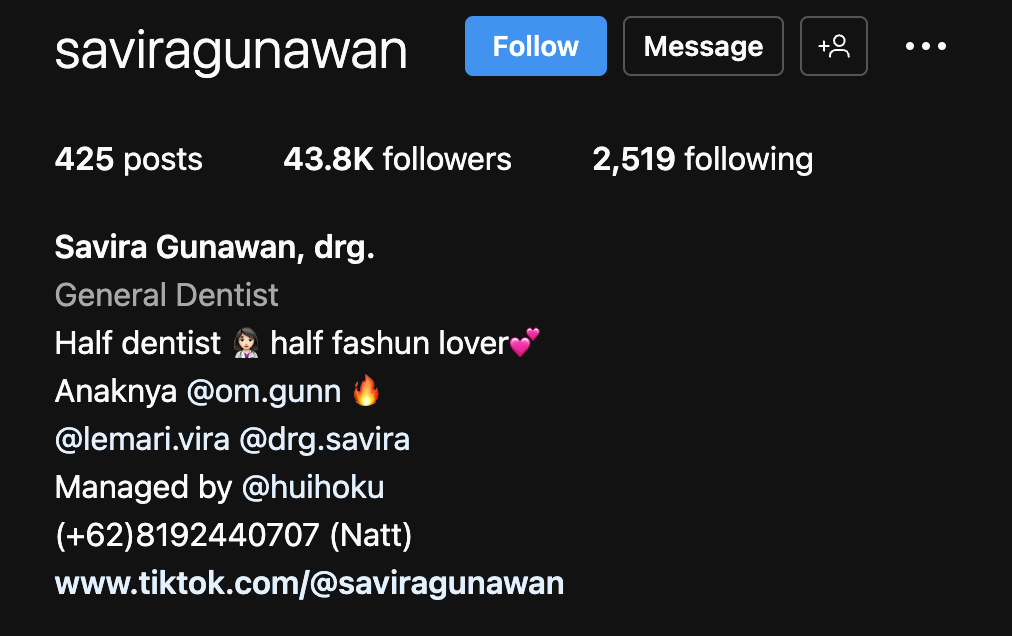Viewport: 1012px width, 636px height.
Task: Click the blue Follow button
Action: [x=536, y=46]
